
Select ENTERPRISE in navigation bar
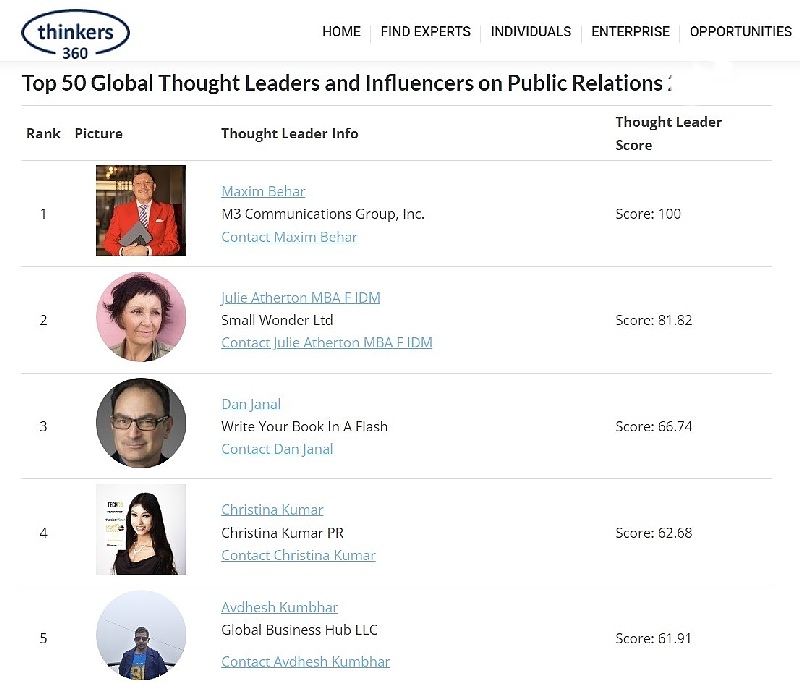(630, 32)
